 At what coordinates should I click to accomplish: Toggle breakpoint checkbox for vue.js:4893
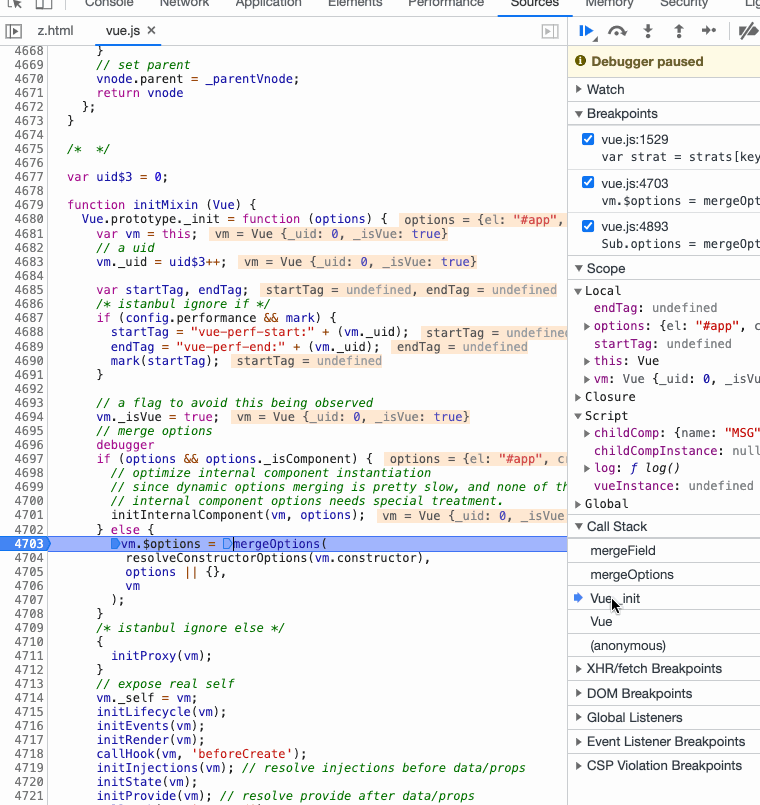[x=588, y=226]
